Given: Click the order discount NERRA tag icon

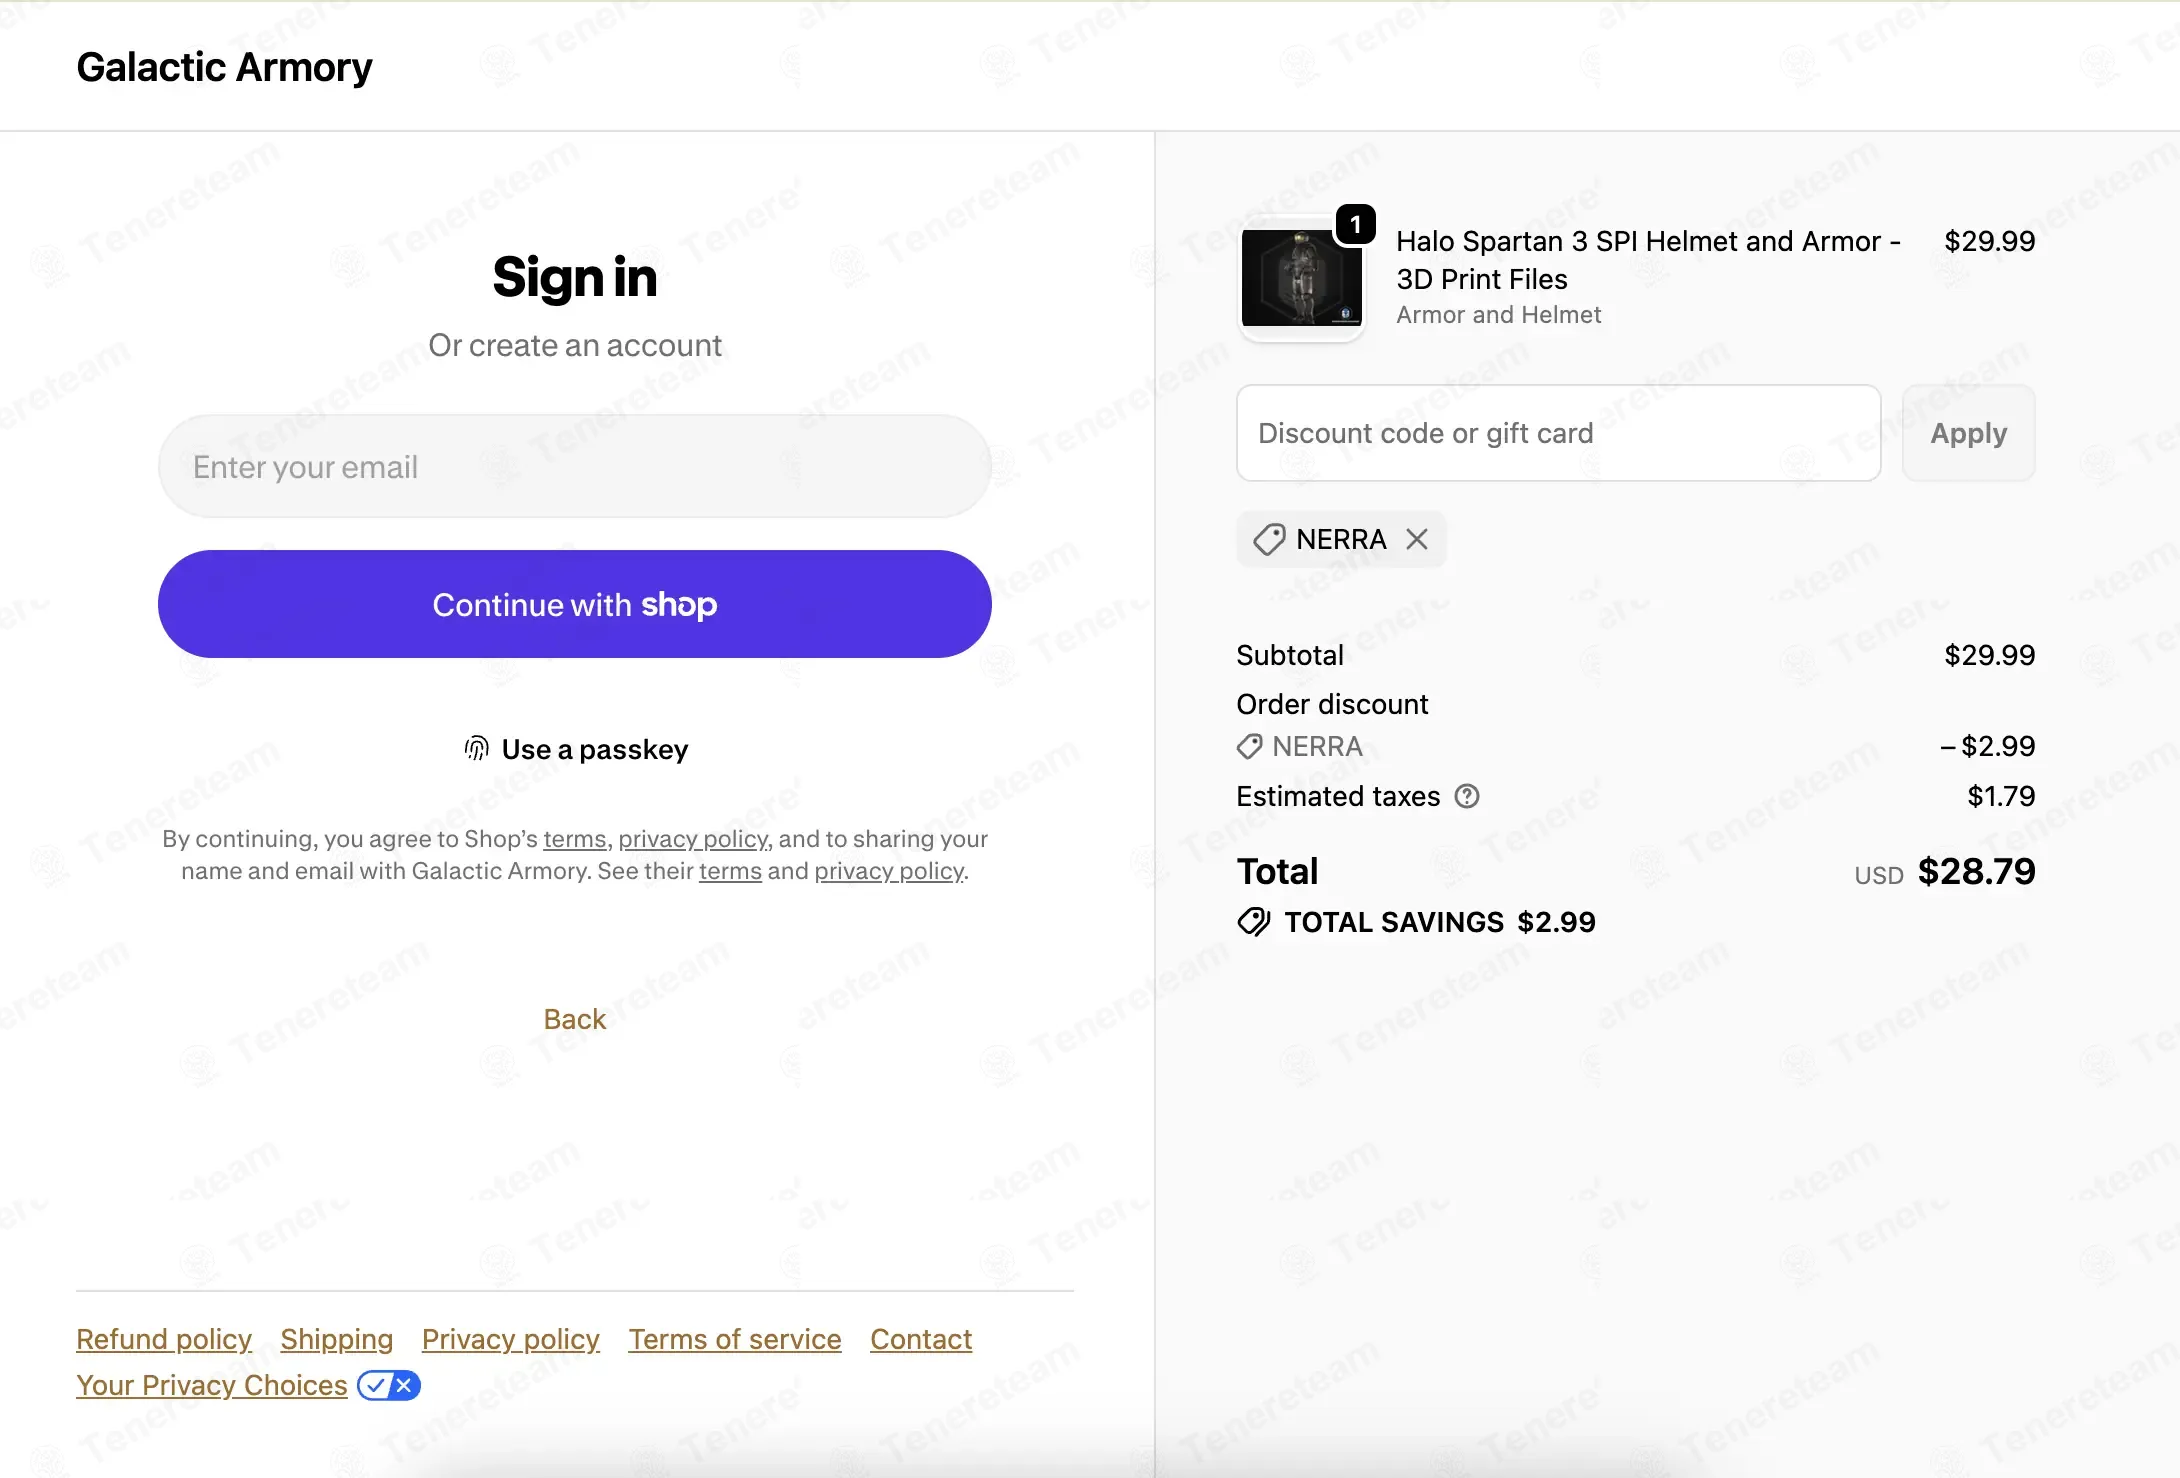Looking at the screenshot, I should (x=1249, y=747).
